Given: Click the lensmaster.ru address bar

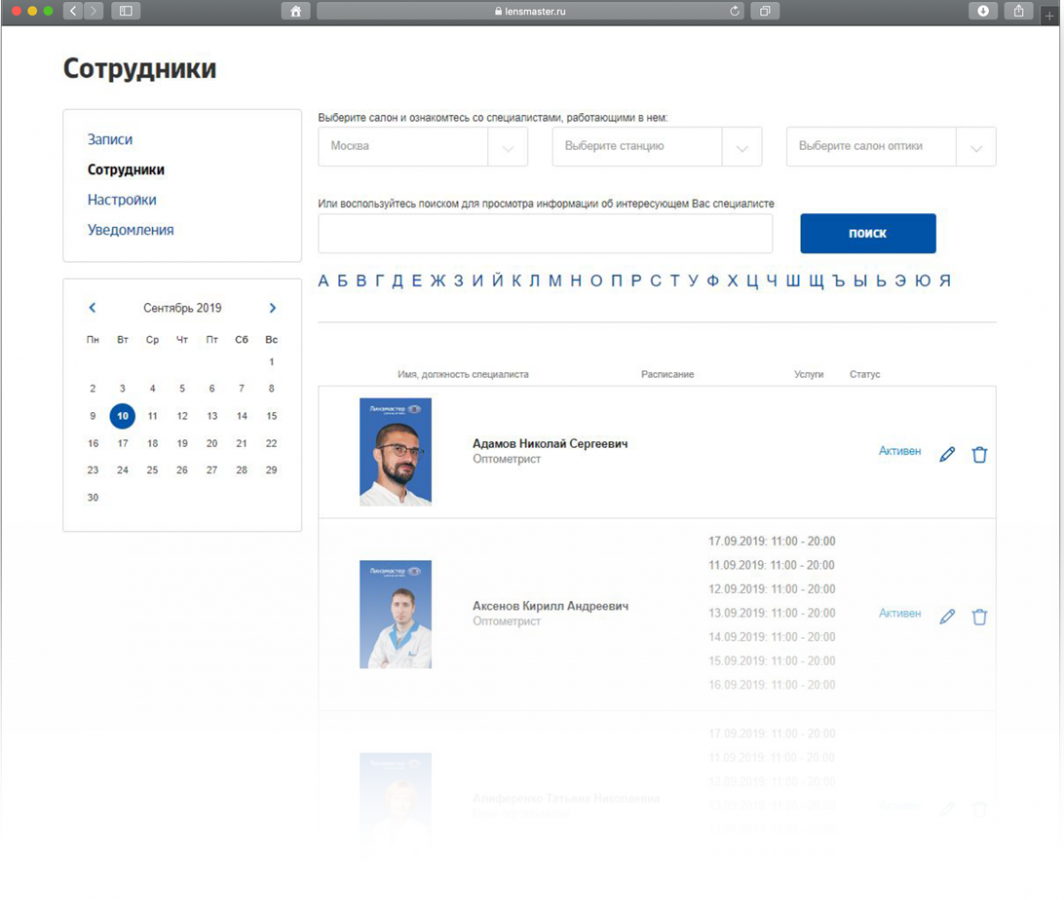Looking at the screenshot, I should pos(530,11).
